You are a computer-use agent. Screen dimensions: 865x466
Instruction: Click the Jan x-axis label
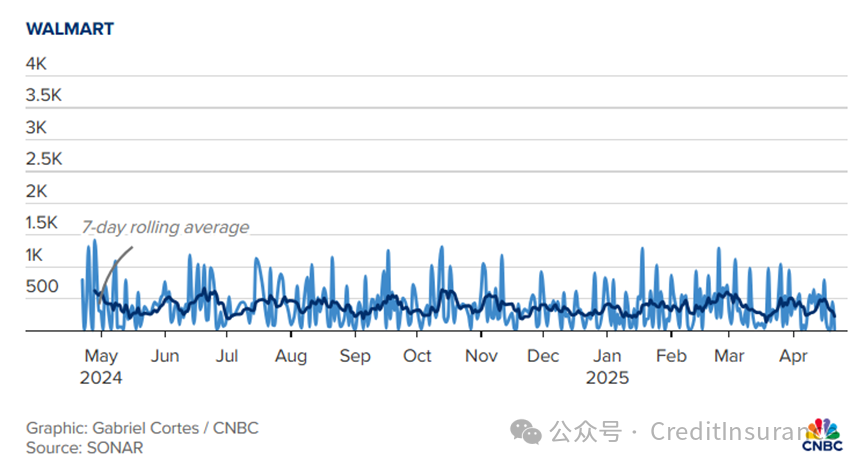tap(607, 356)
